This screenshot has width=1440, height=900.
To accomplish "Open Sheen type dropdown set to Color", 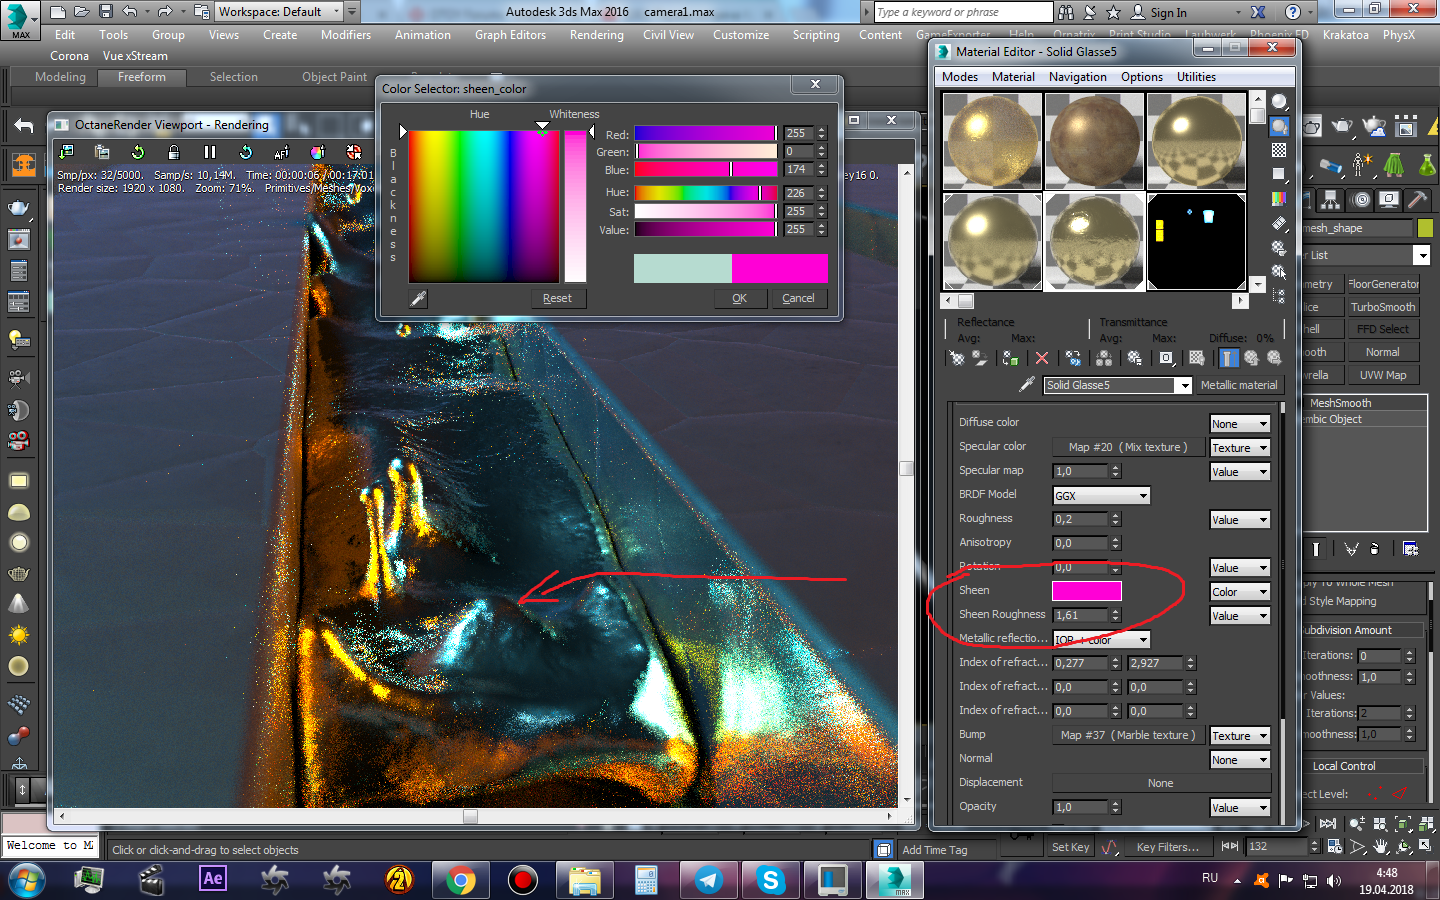I will point(1239,592).
